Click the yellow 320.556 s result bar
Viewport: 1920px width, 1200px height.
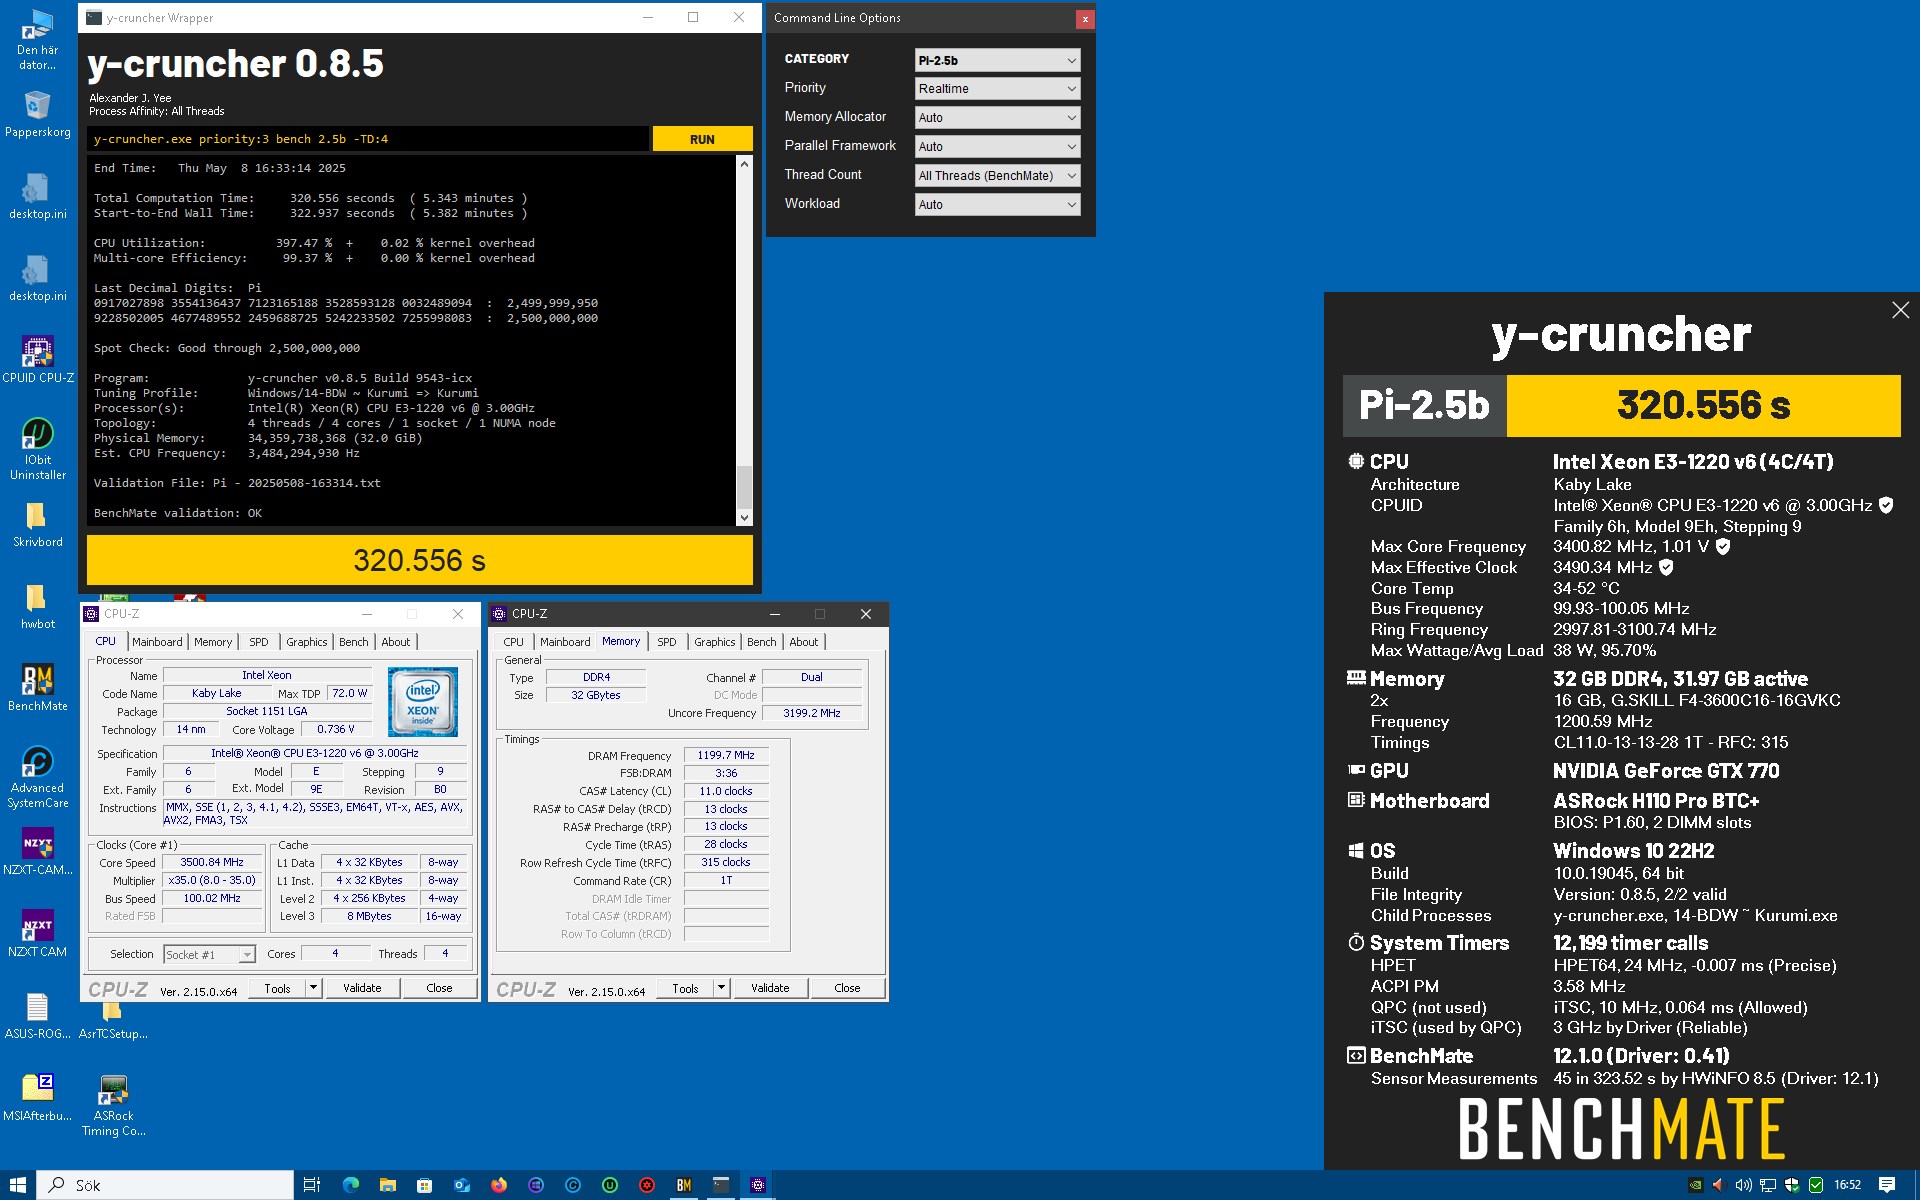(420, 560)
